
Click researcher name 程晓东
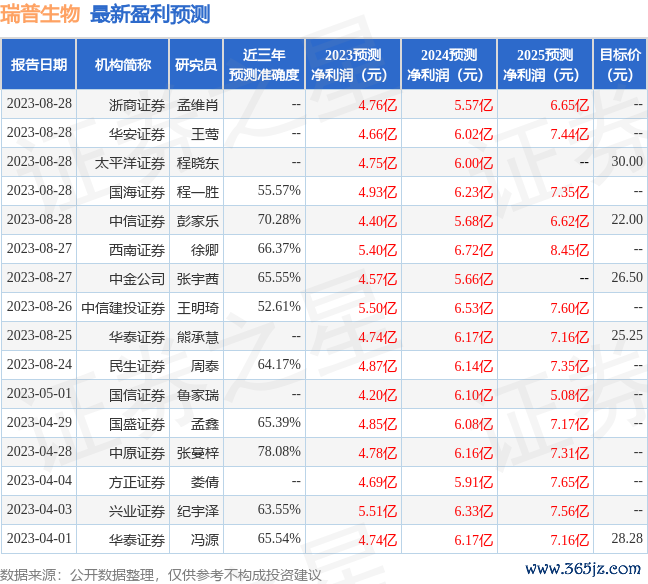tap(198, 163)
